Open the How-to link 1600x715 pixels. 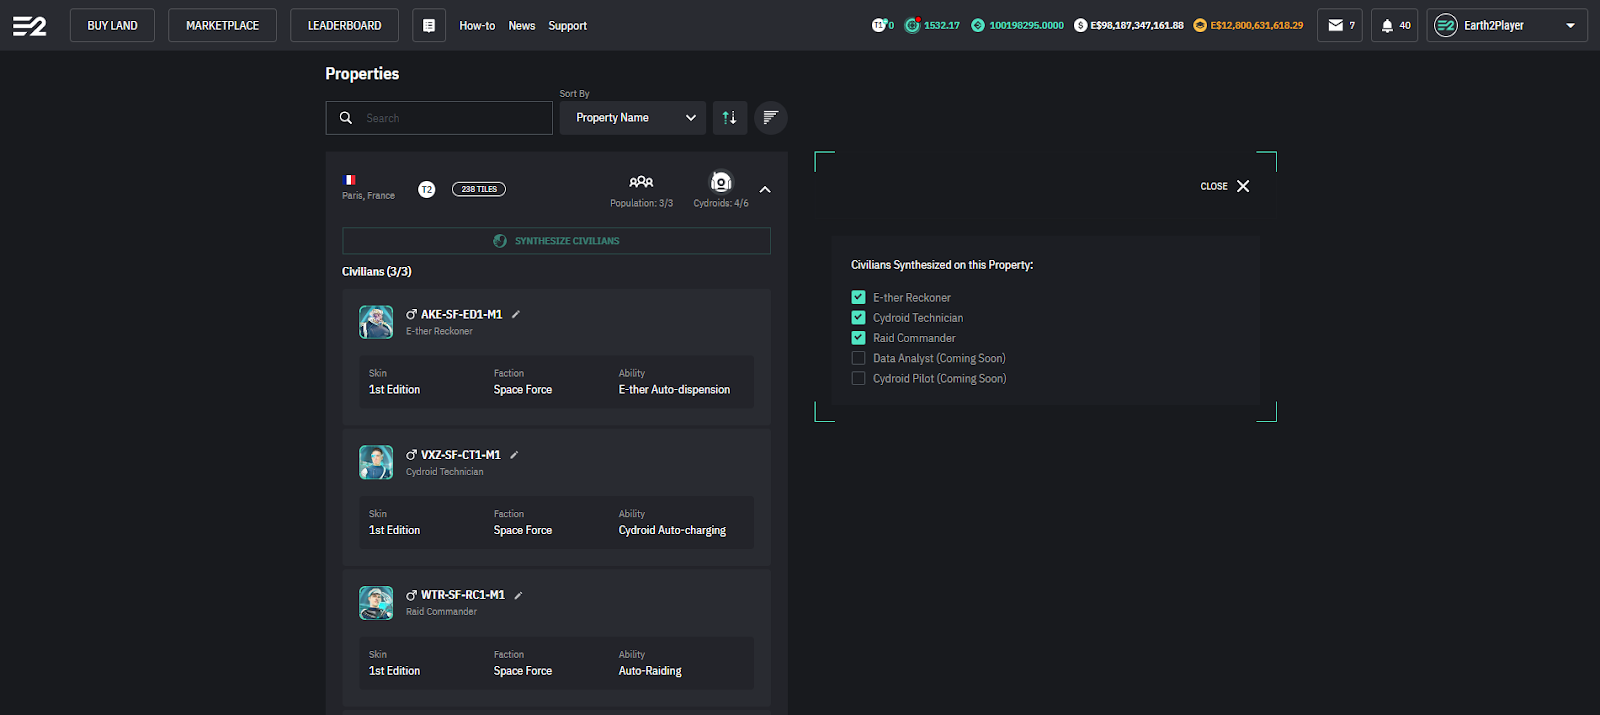click(477, 26)
